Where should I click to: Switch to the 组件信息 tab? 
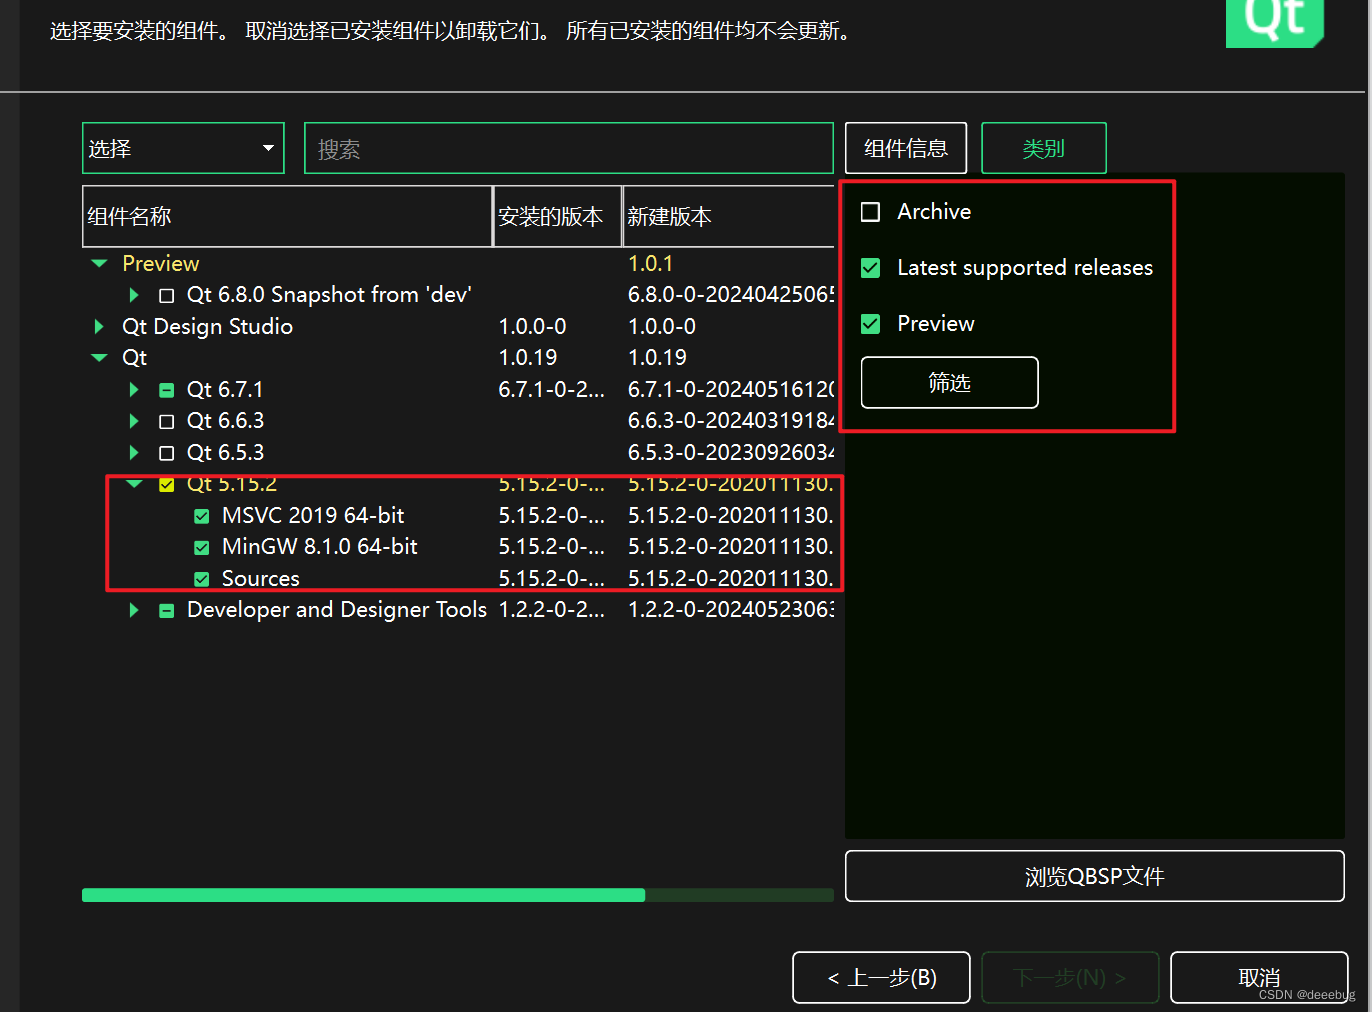[906, 148]
